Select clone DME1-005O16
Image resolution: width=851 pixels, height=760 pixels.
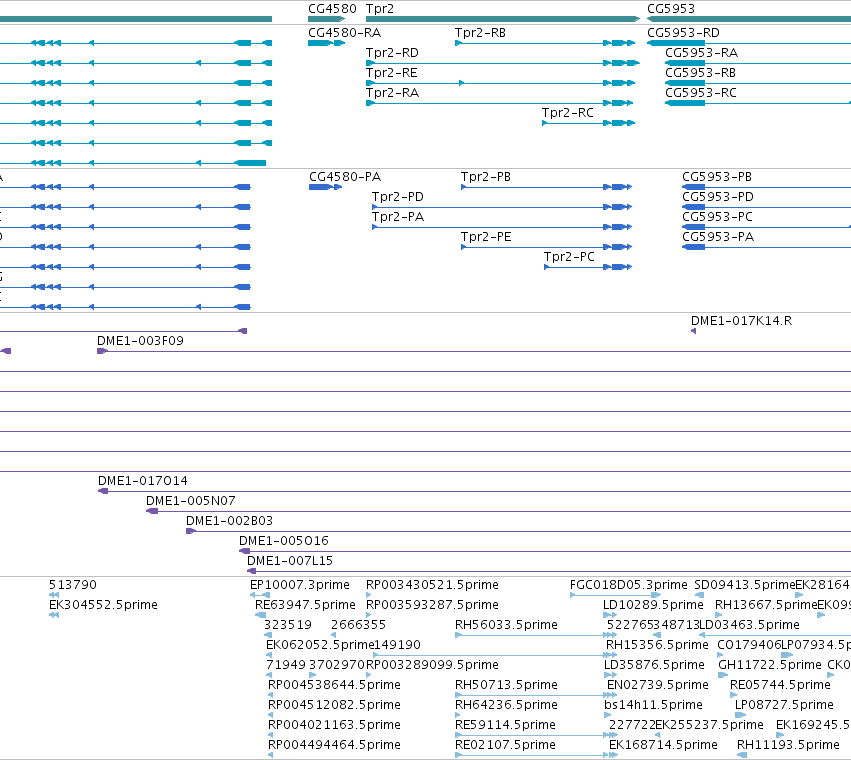pos(284,541)
